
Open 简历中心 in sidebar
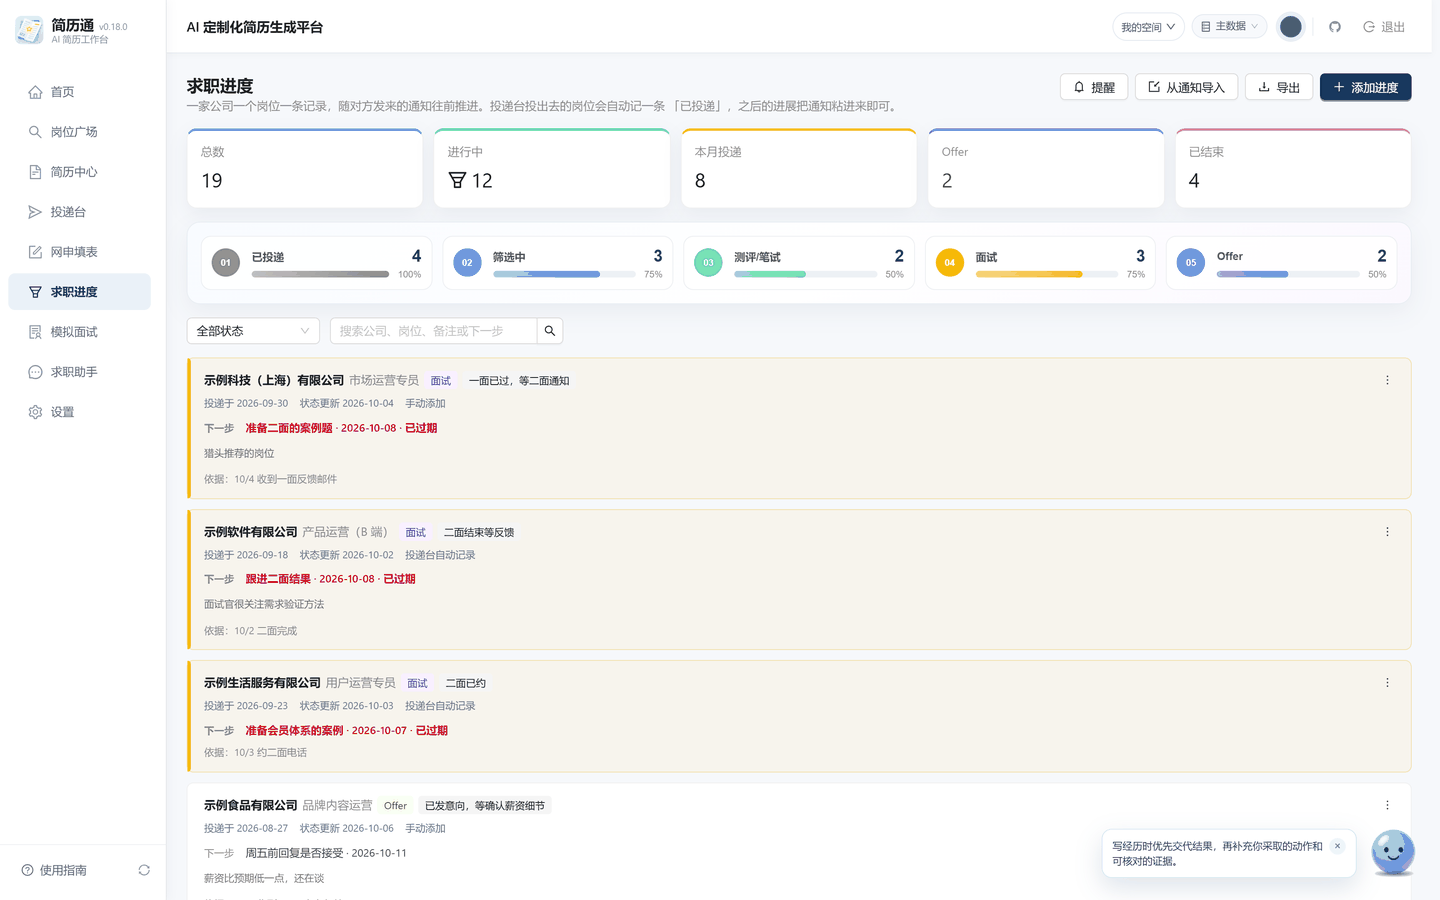tap(79, 172)
